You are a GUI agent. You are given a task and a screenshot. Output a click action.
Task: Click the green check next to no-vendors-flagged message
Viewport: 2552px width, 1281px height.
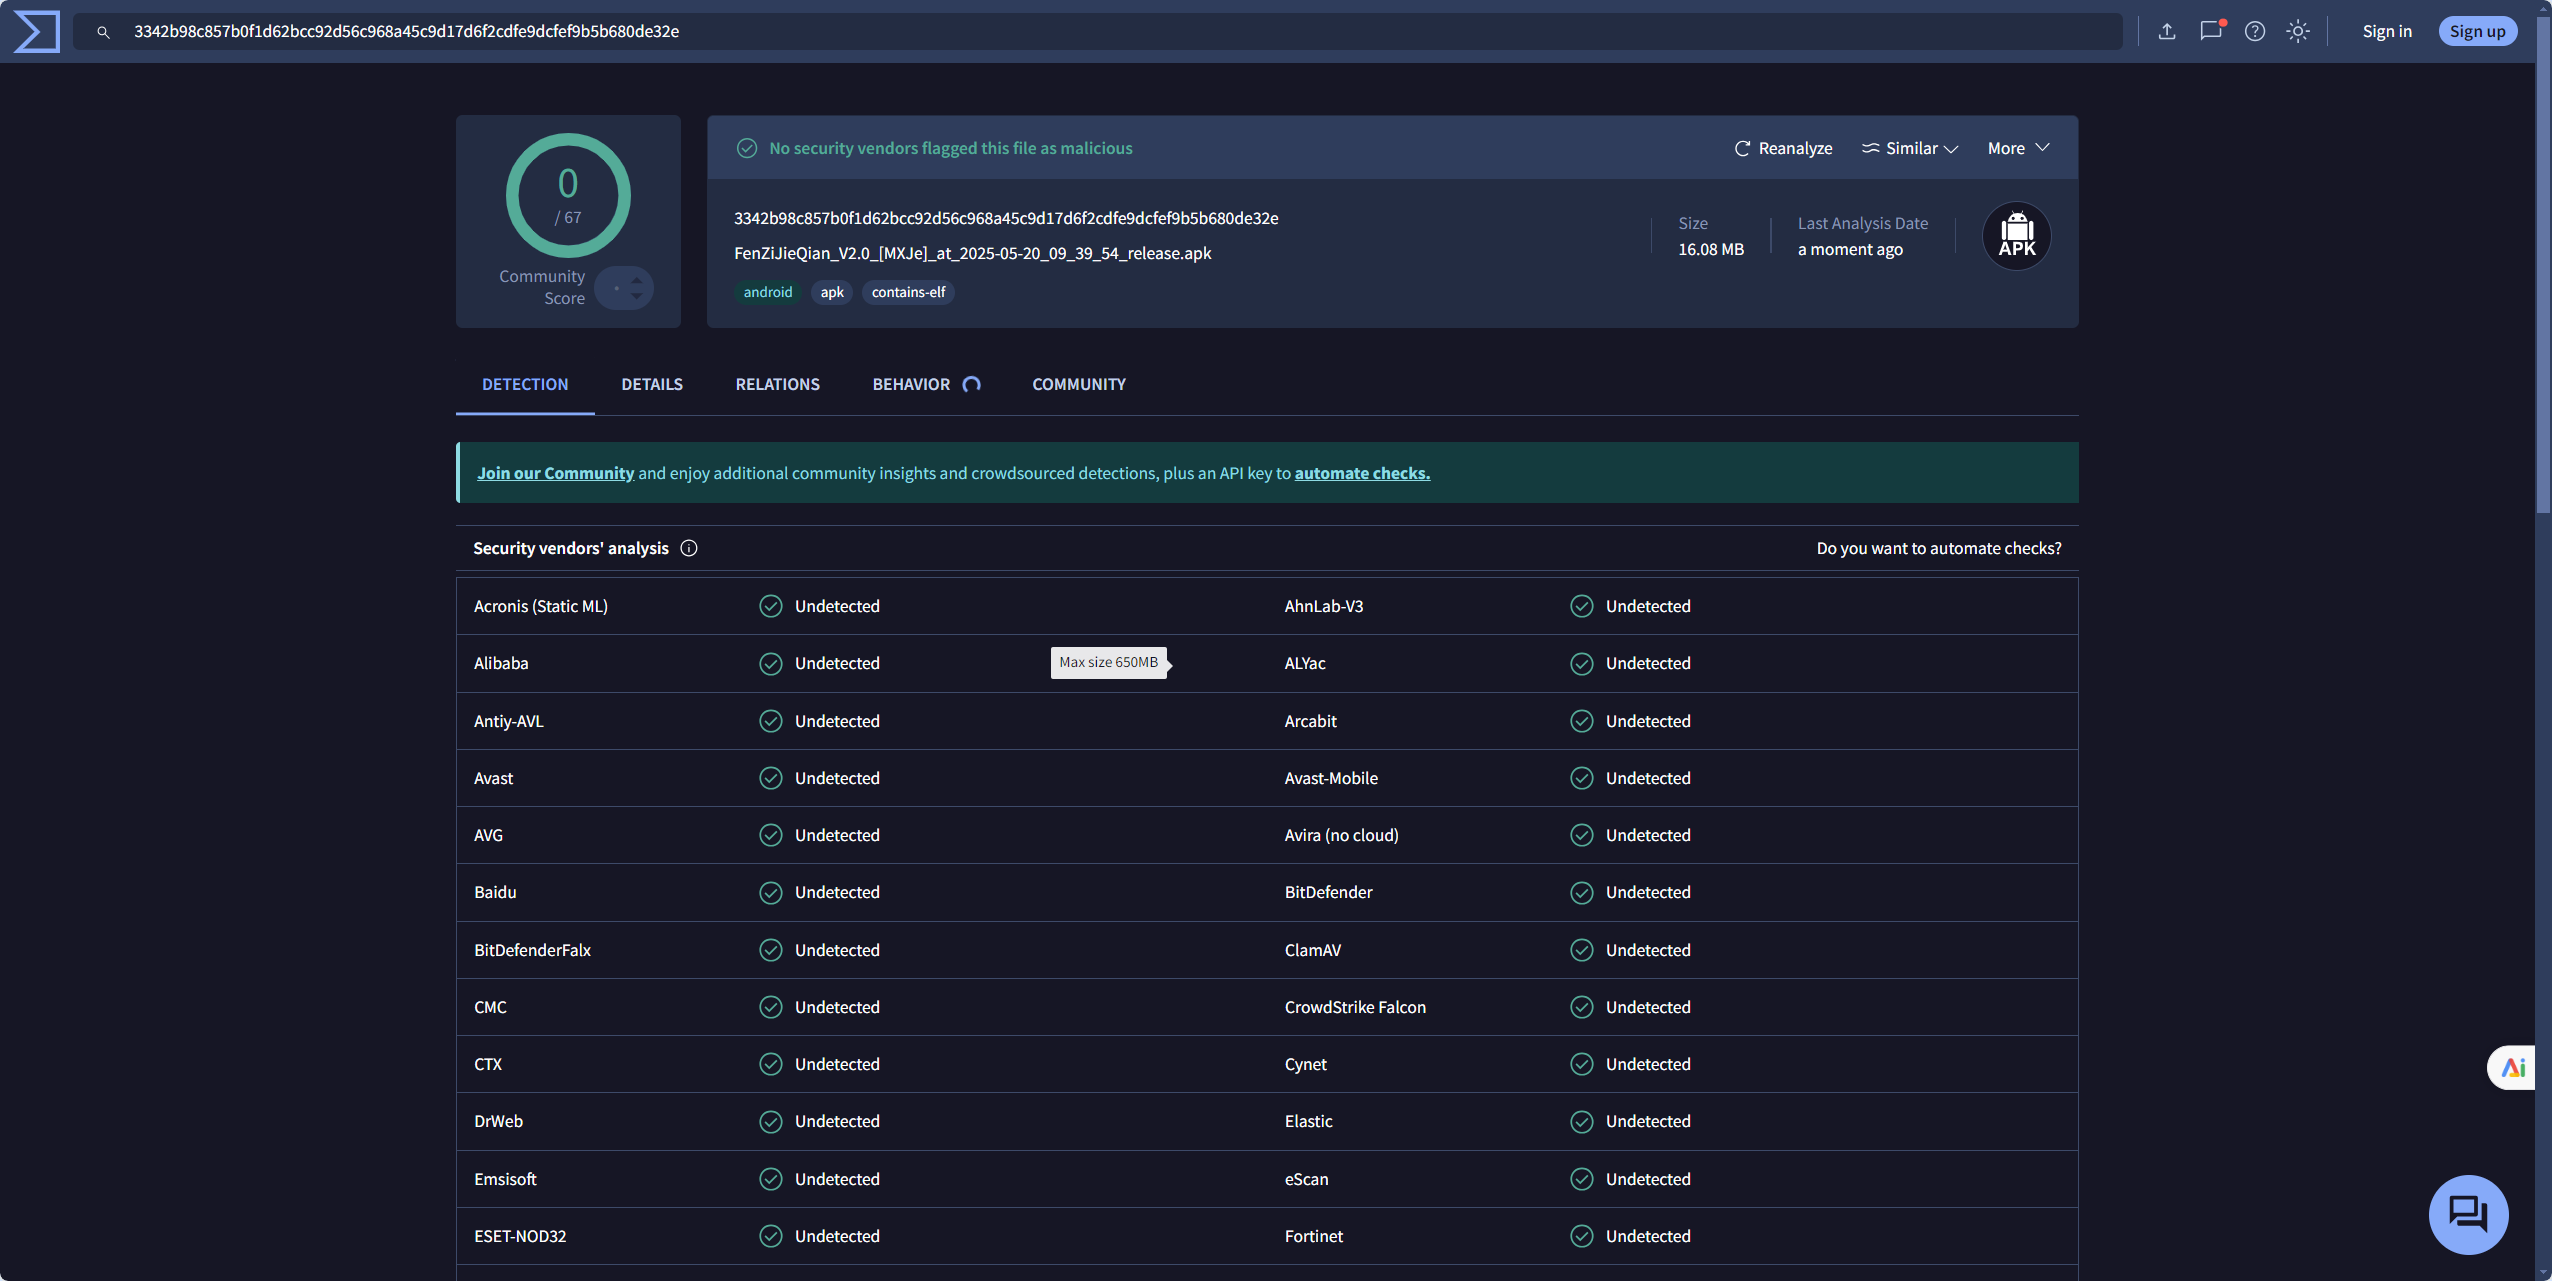point(747,148)
